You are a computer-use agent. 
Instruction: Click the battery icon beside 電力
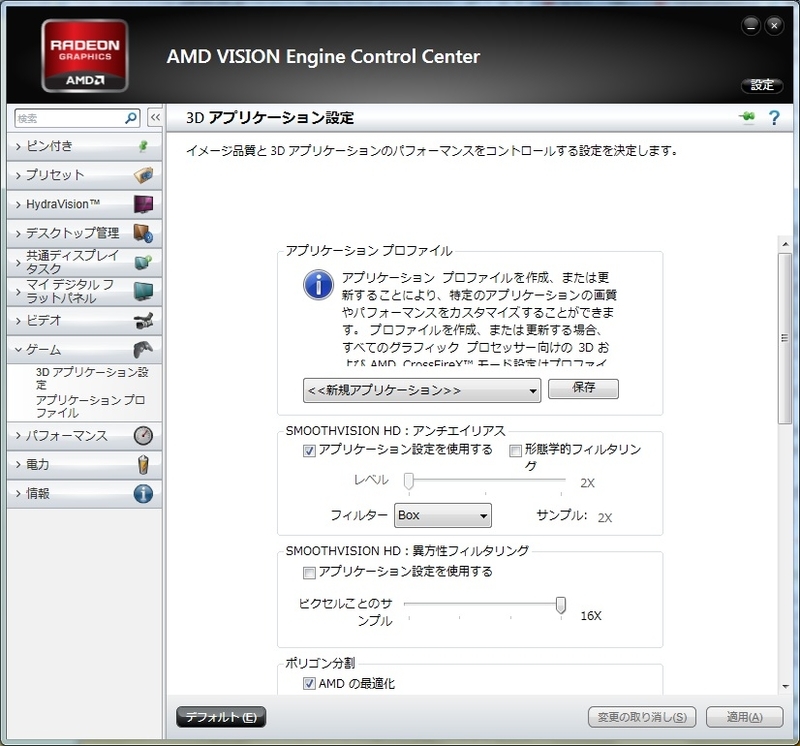pos(143,464)
